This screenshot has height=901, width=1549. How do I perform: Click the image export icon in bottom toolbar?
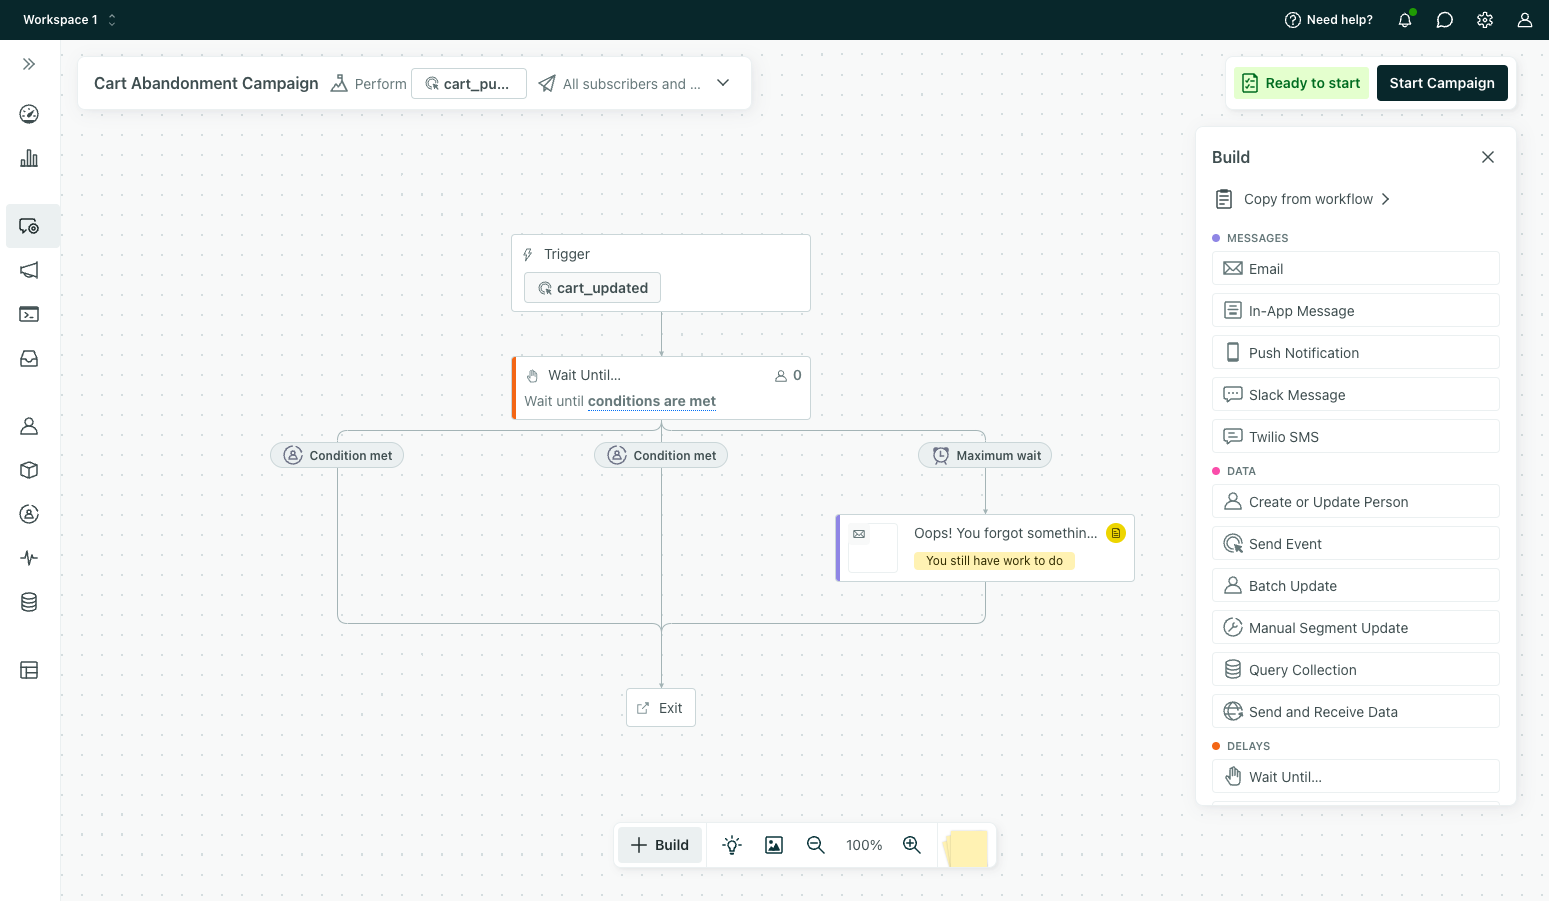pos(774,845)
